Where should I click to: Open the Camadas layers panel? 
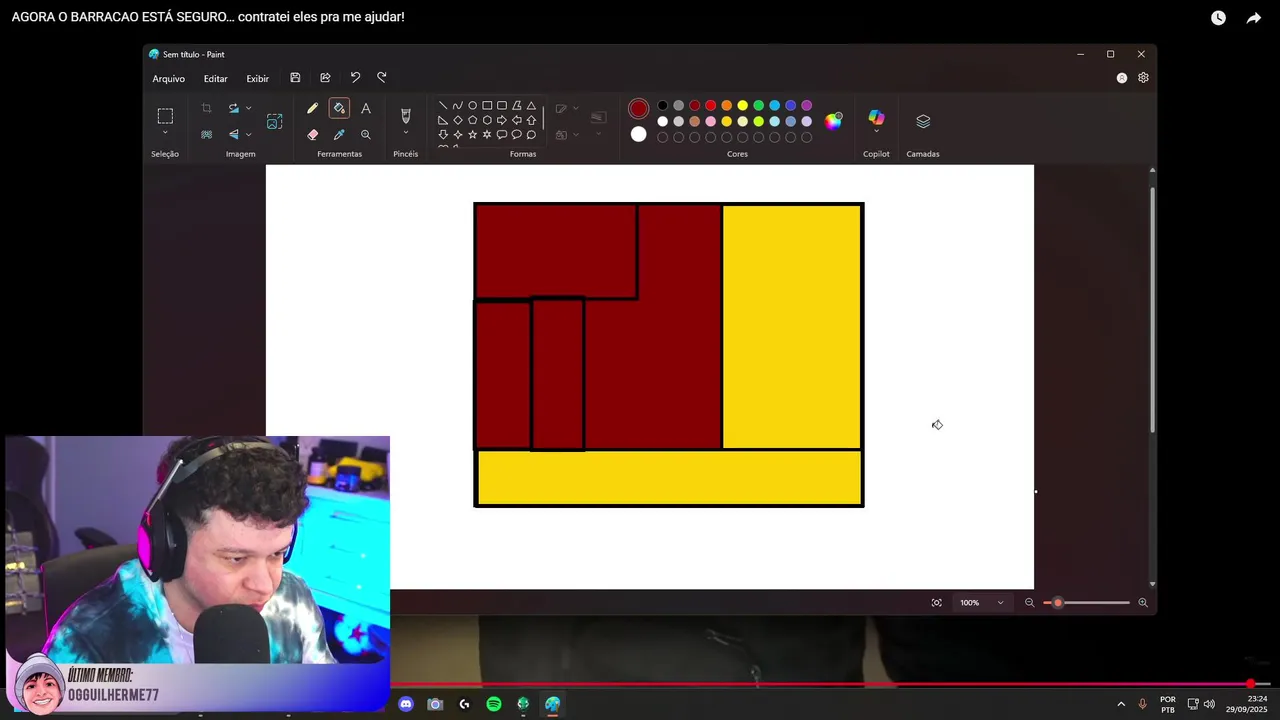tap(923, 121)
